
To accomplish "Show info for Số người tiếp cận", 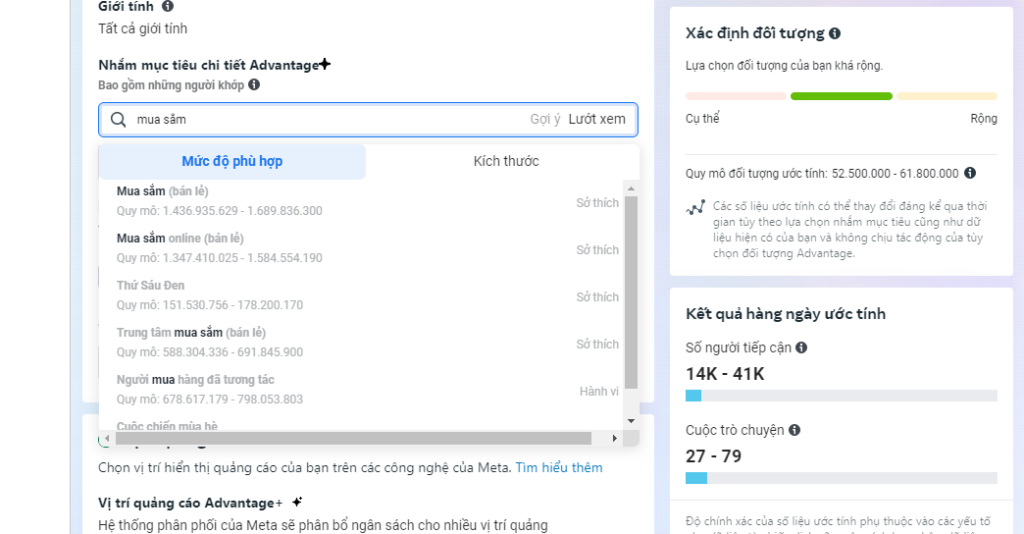I will click(801, 348).
